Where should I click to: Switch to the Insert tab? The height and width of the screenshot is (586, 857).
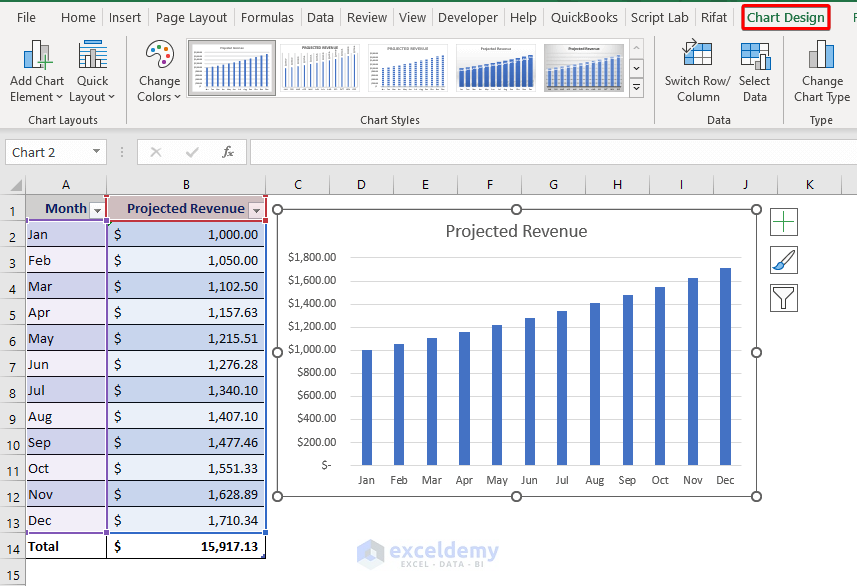pos(125,17)
